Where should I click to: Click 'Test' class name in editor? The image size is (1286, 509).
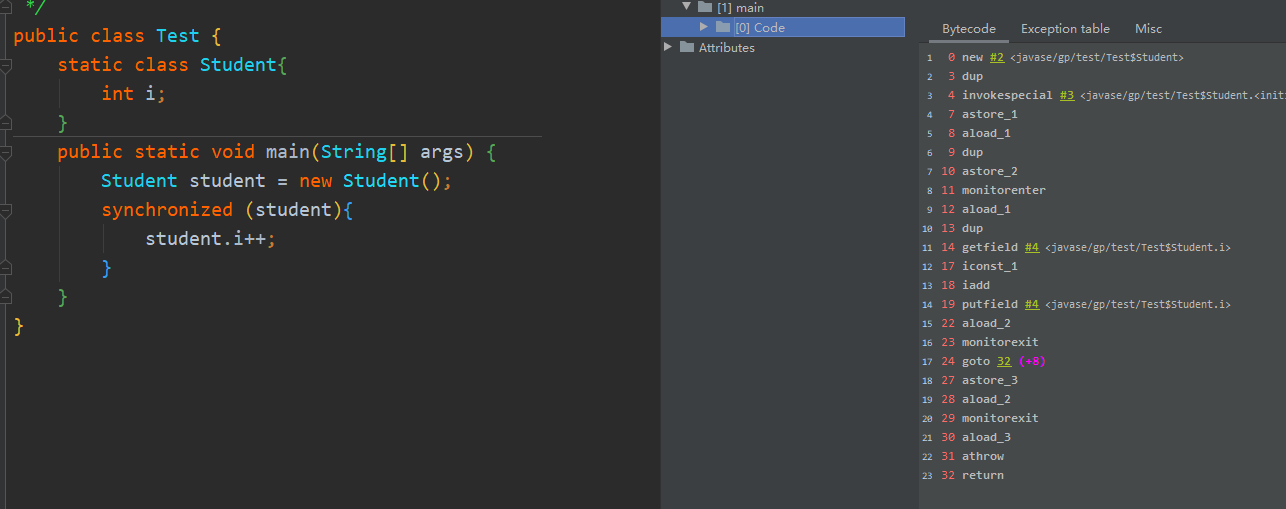(178, 36)
